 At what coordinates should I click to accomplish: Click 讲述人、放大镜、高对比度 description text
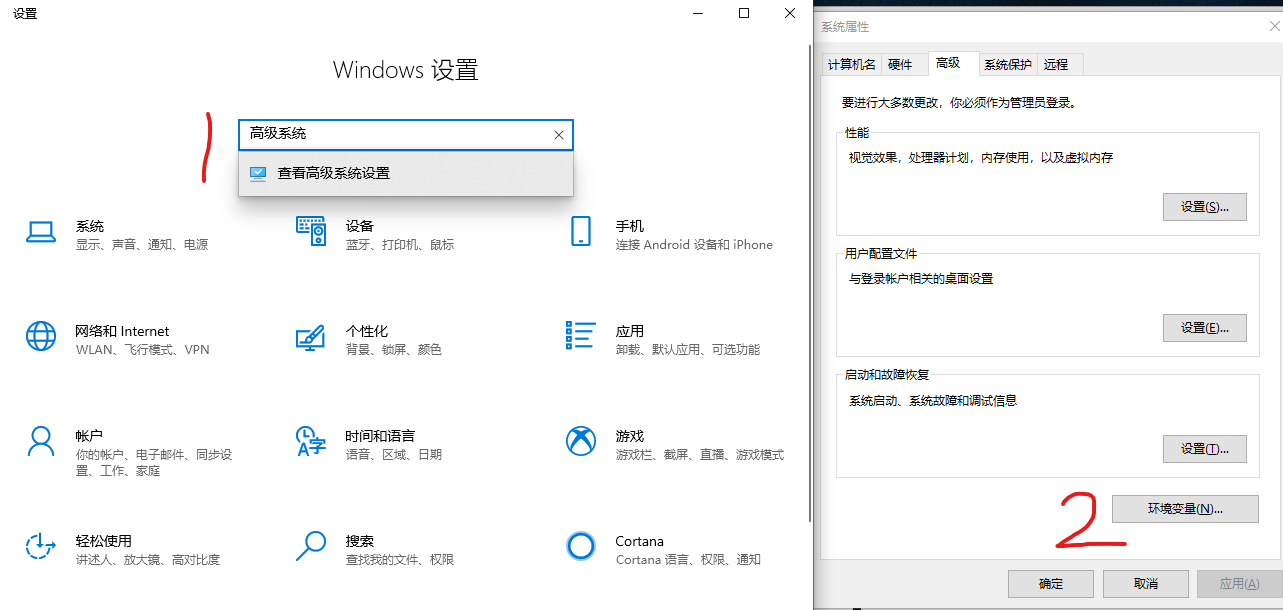point(148,560)
